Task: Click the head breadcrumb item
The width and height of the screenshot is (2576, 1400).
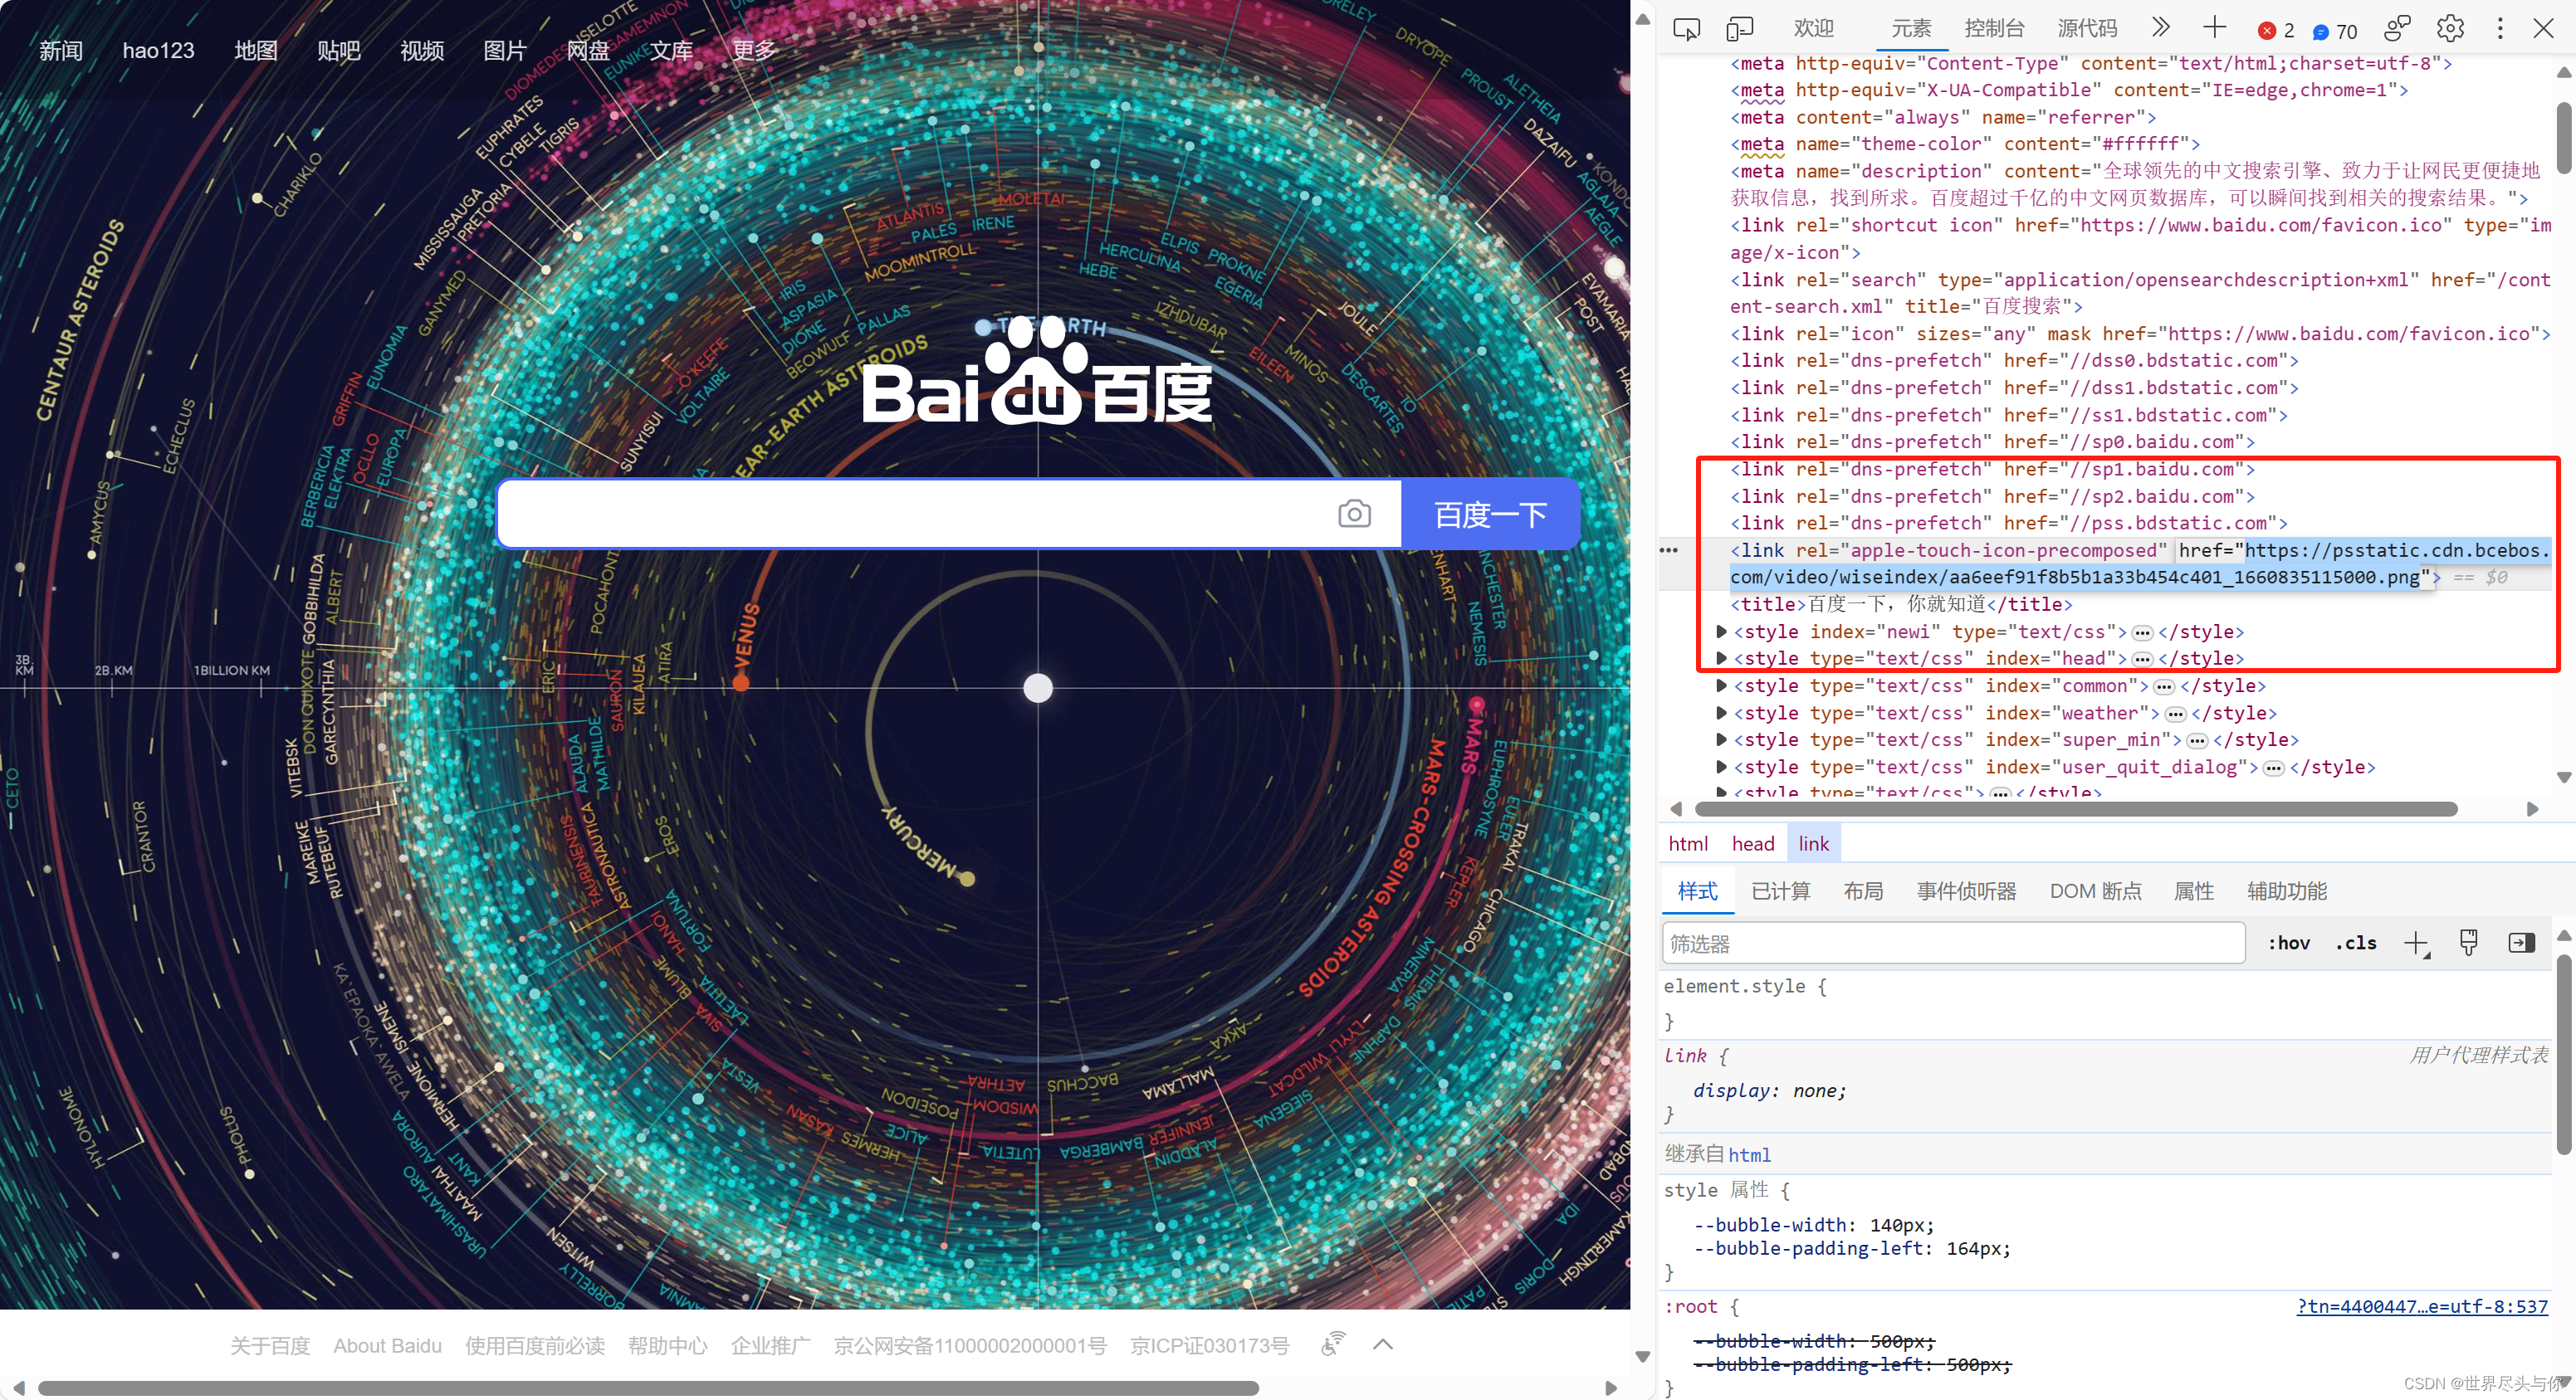Action: click(1753, 844)
